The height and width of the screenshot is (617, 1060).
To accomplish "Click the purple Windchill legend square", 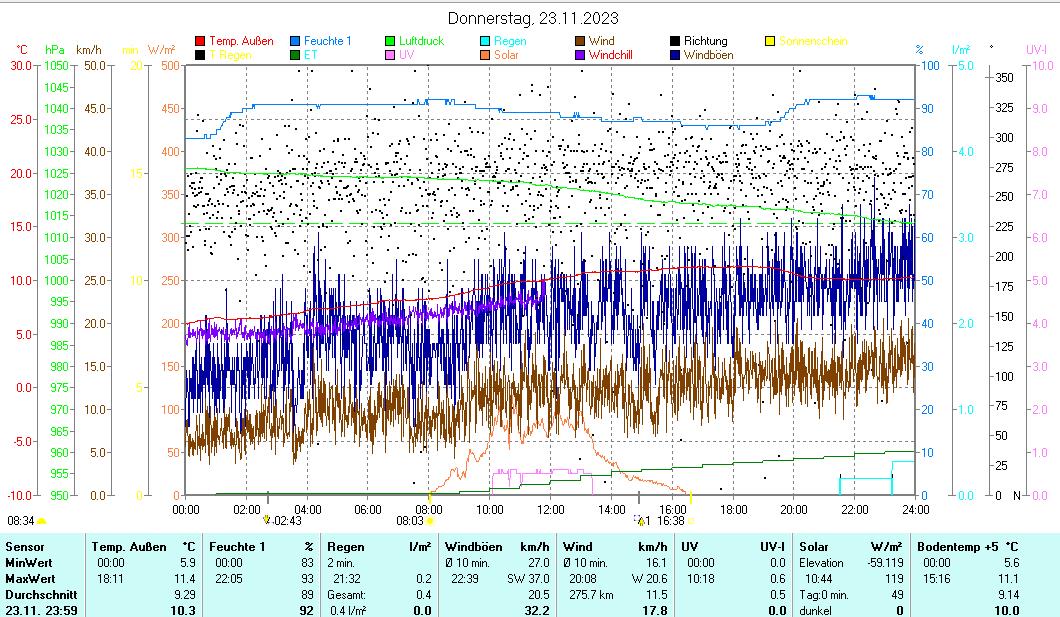I will (580, 55).
